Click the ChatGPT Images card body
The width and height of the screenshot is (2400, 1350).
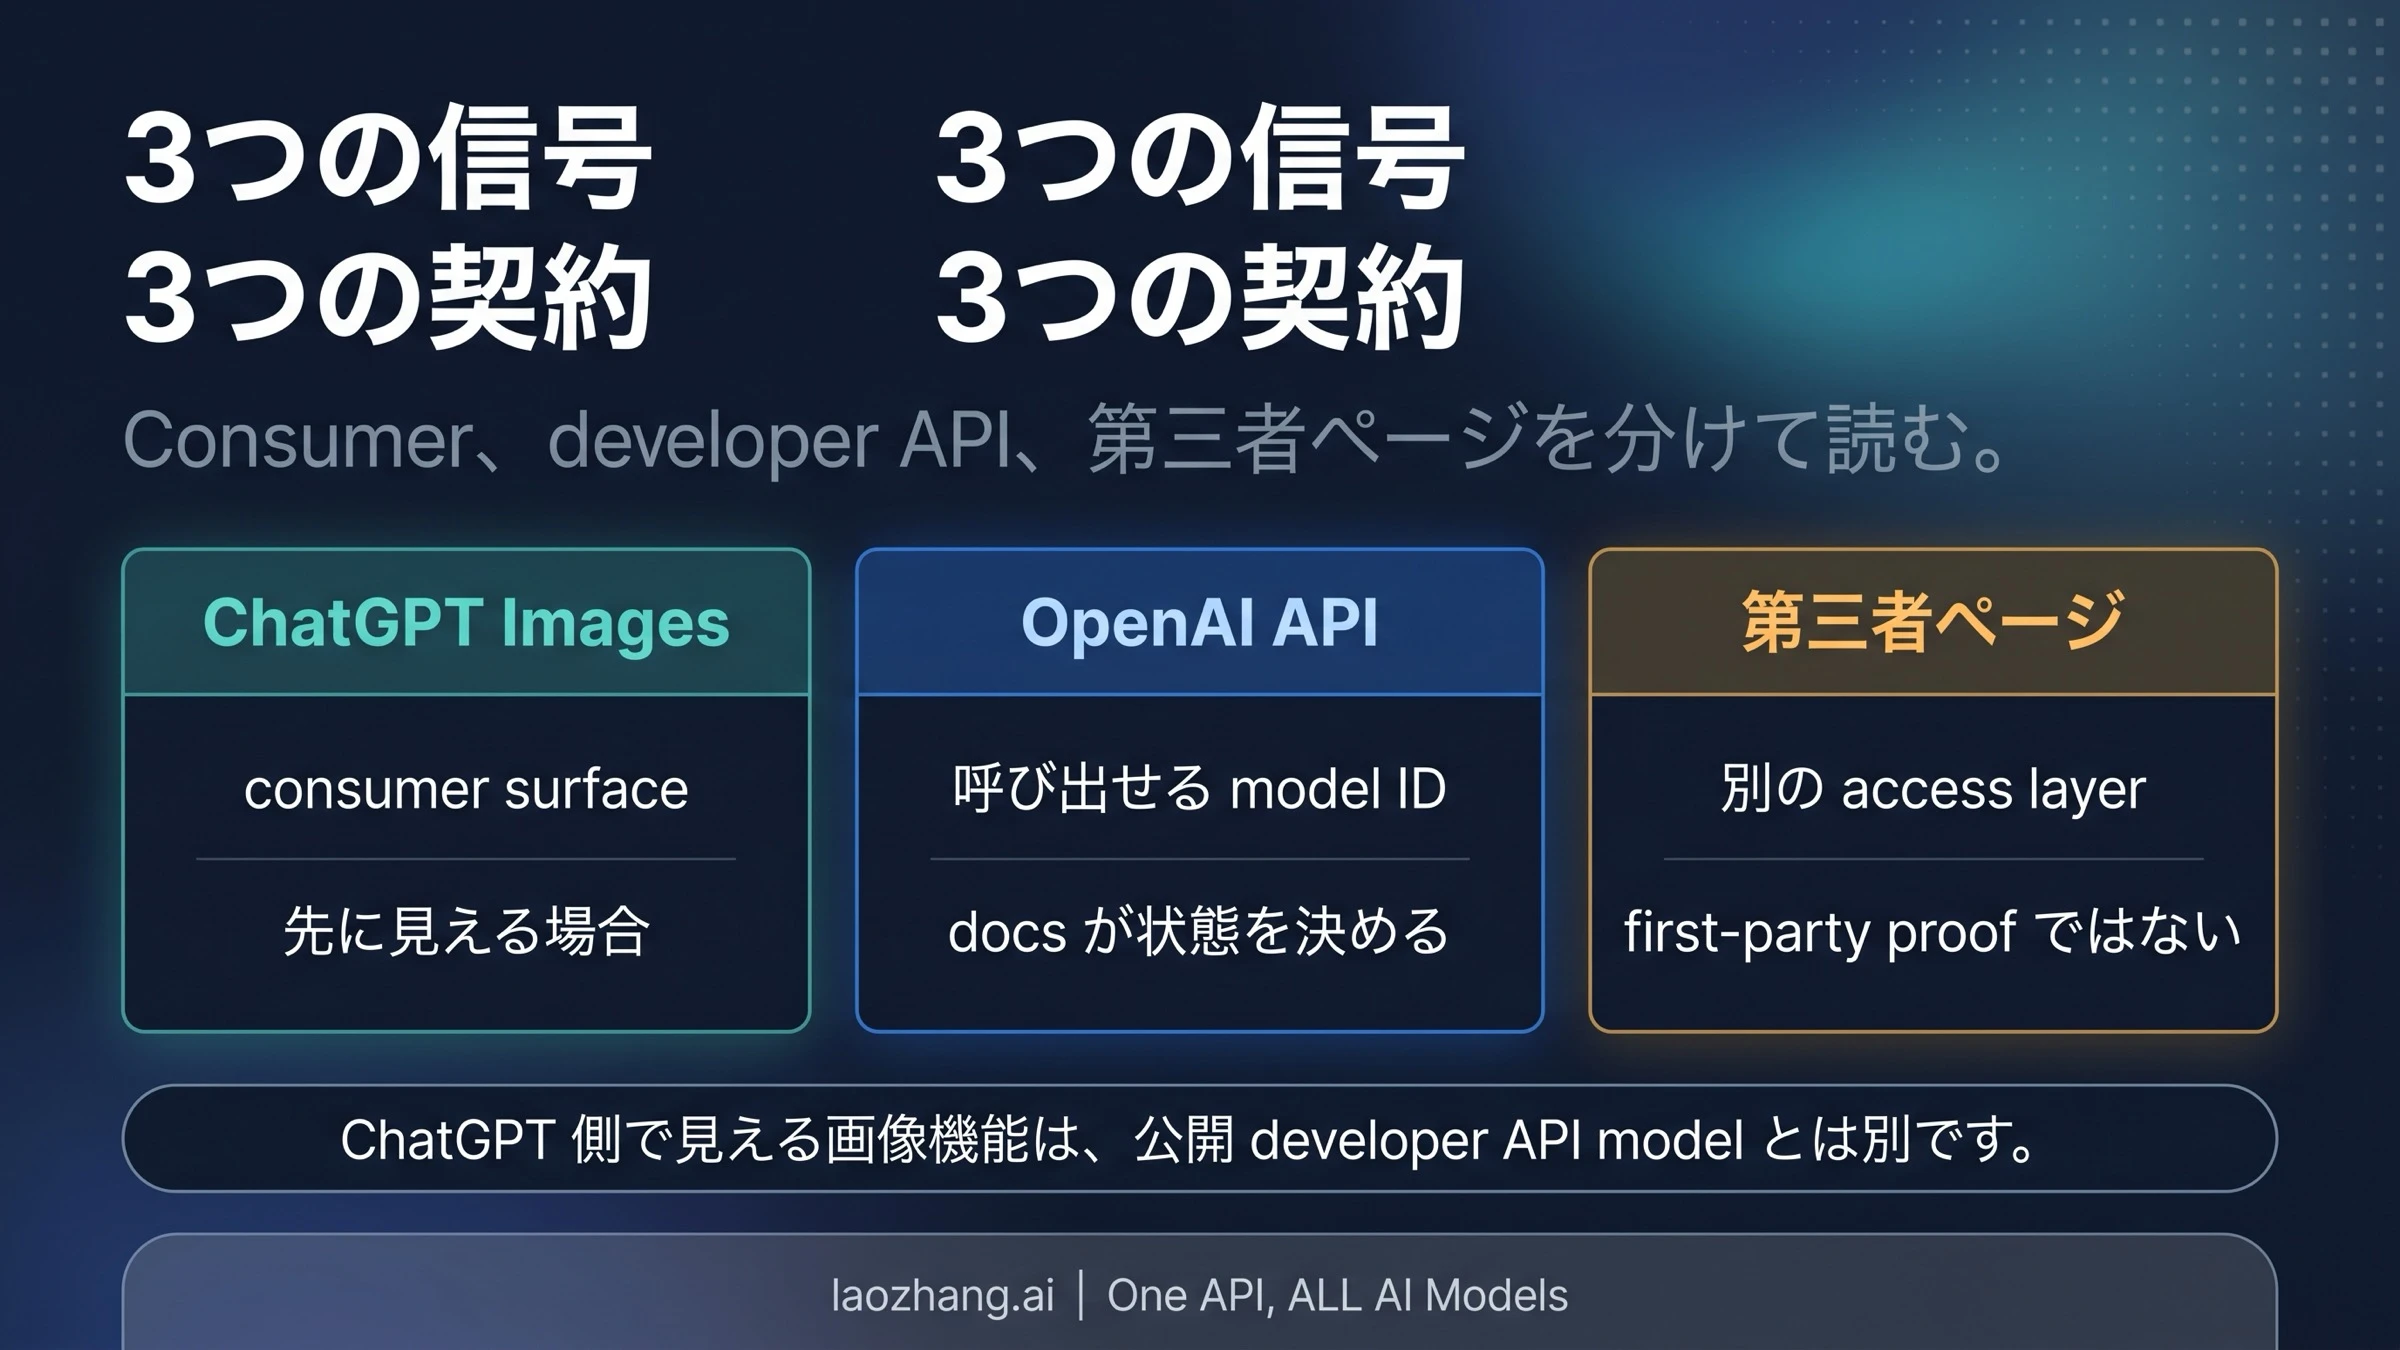465,860
